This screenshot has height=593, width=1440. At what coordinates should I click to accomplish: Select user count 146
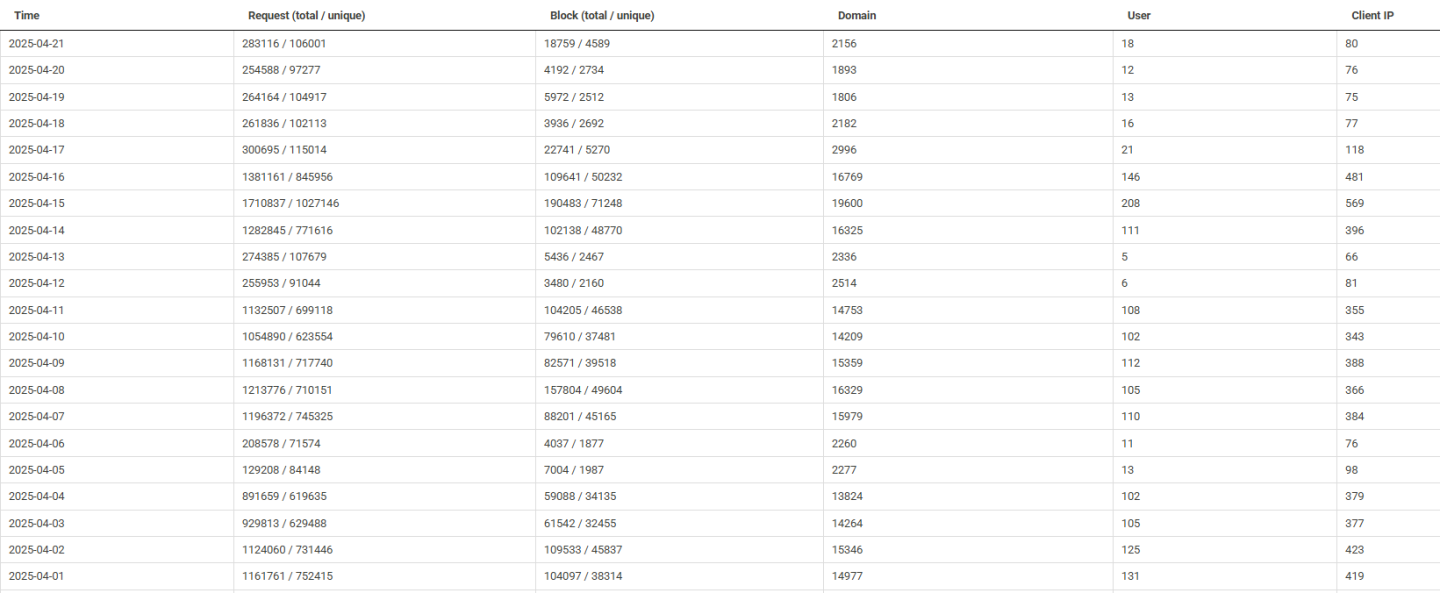pos(1130,177)
